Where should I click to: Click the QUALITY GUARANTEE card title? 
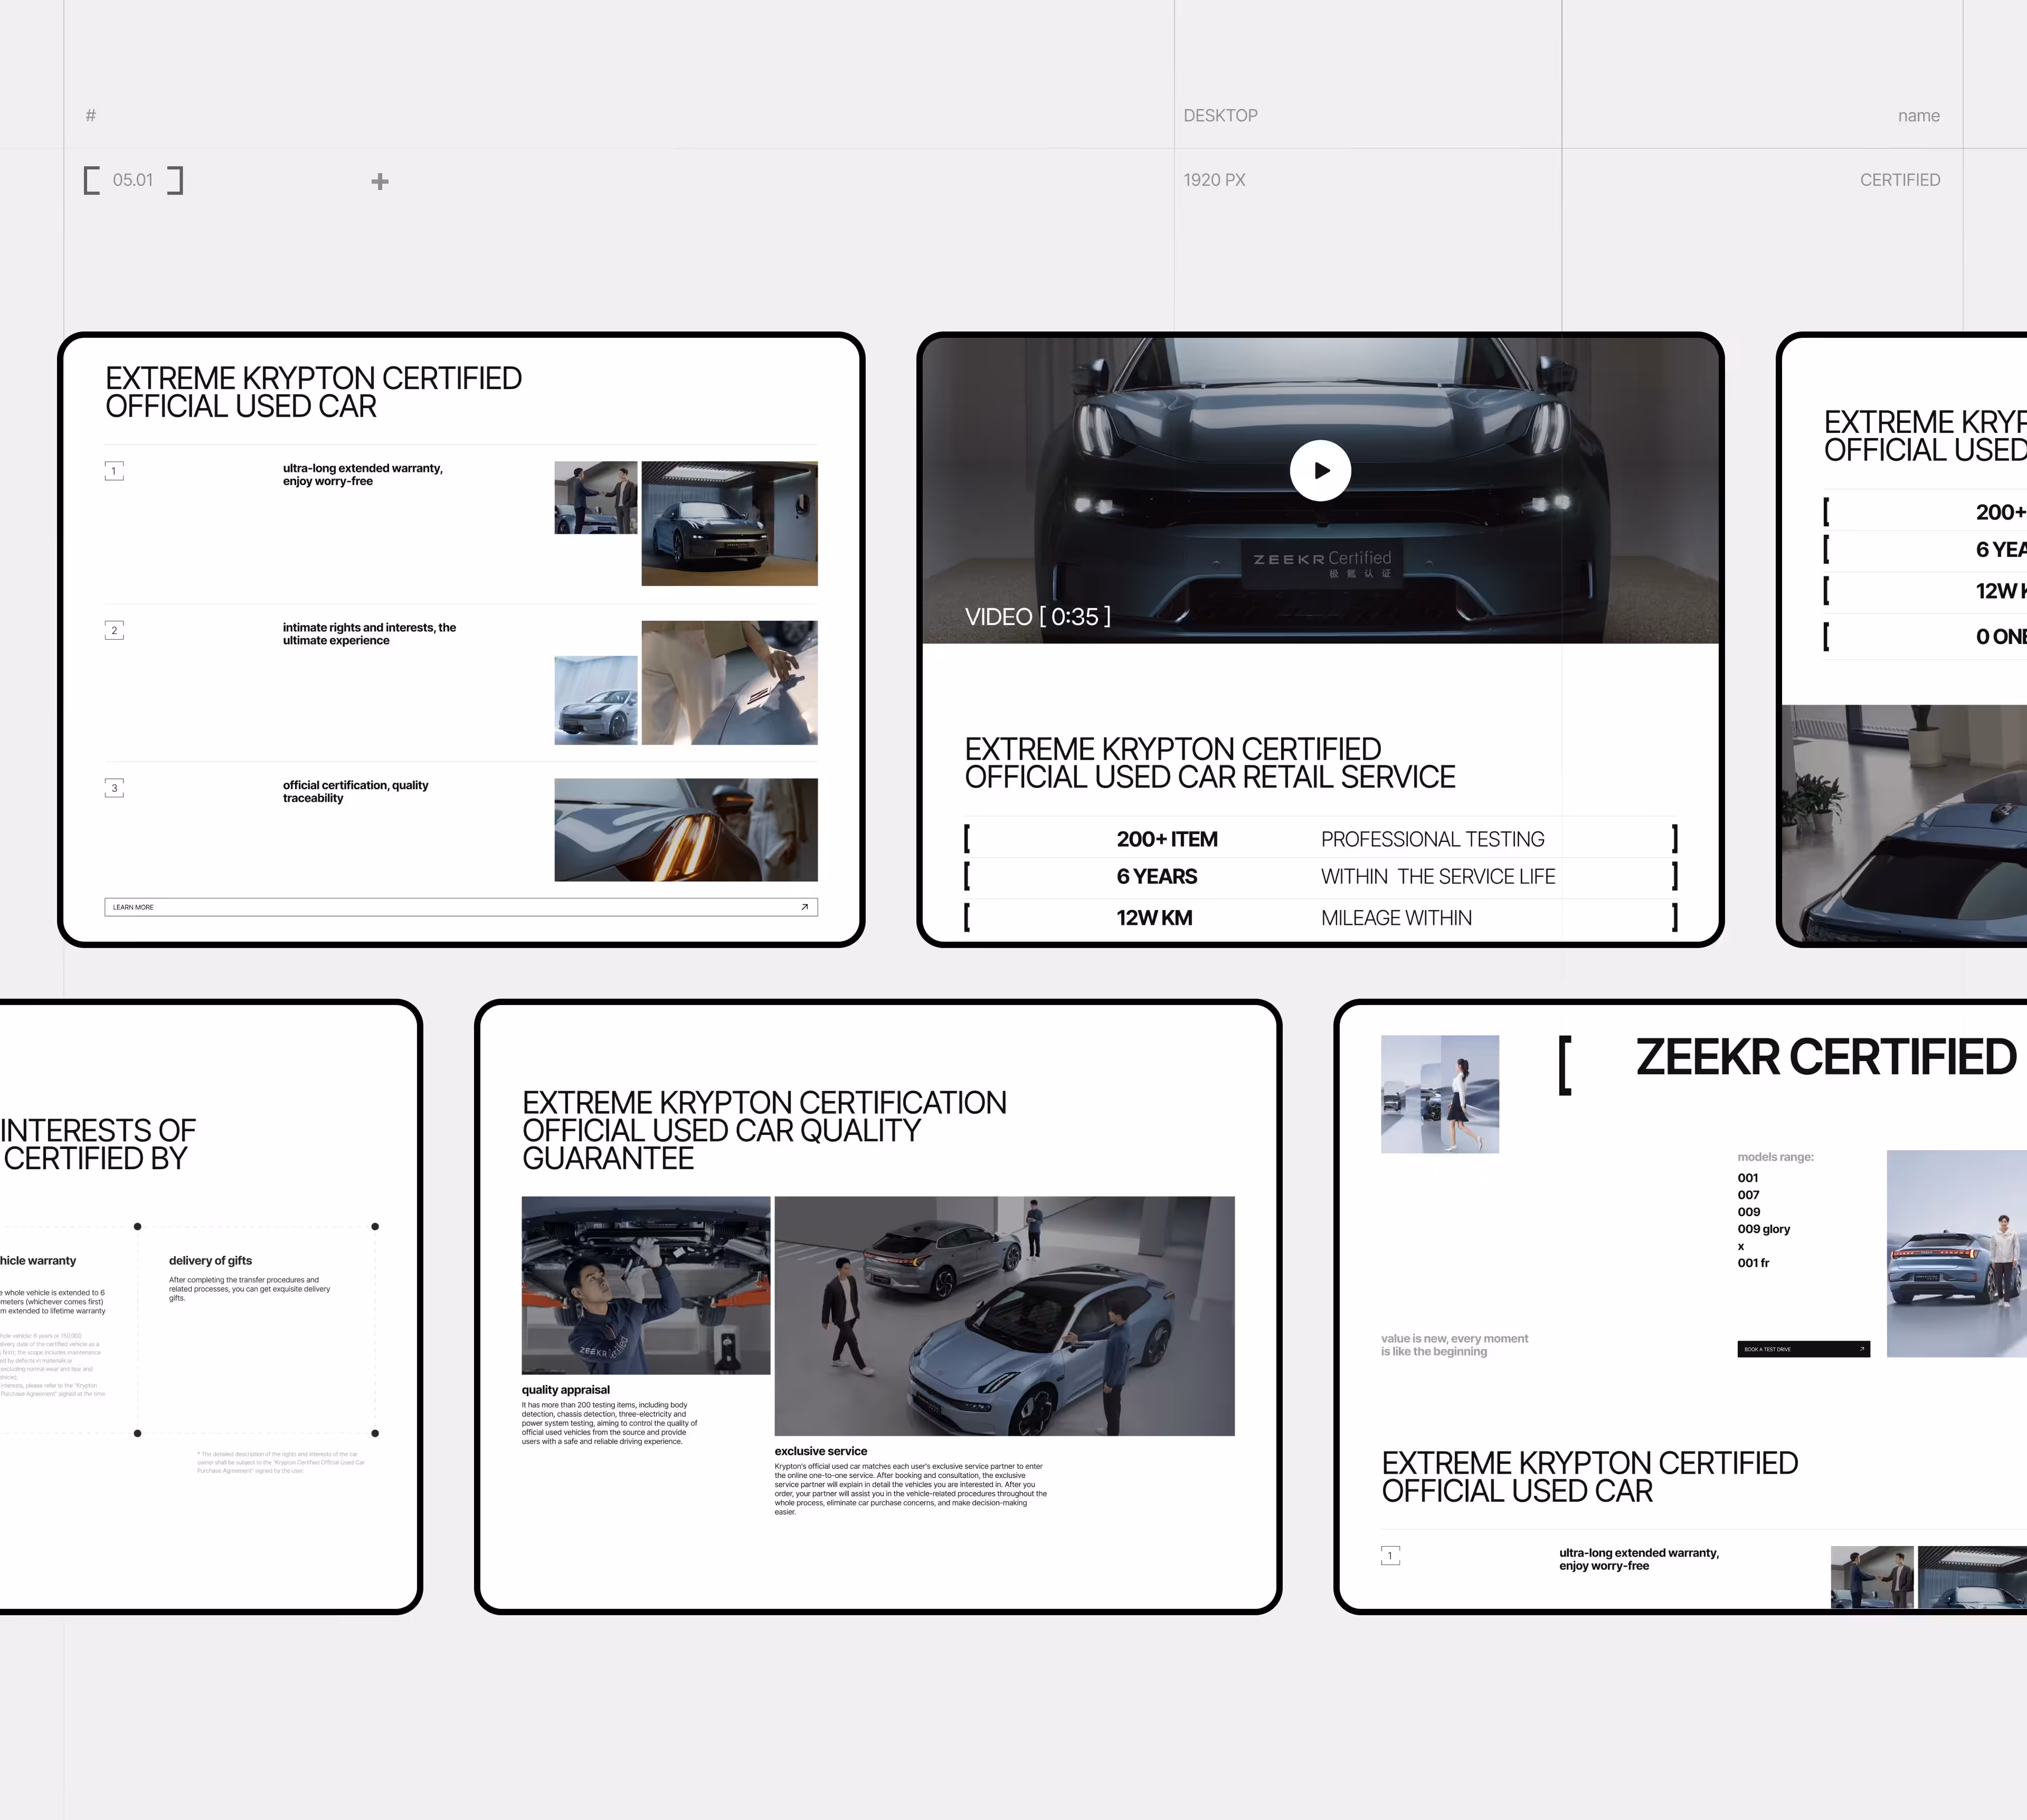pos(764,1130)
